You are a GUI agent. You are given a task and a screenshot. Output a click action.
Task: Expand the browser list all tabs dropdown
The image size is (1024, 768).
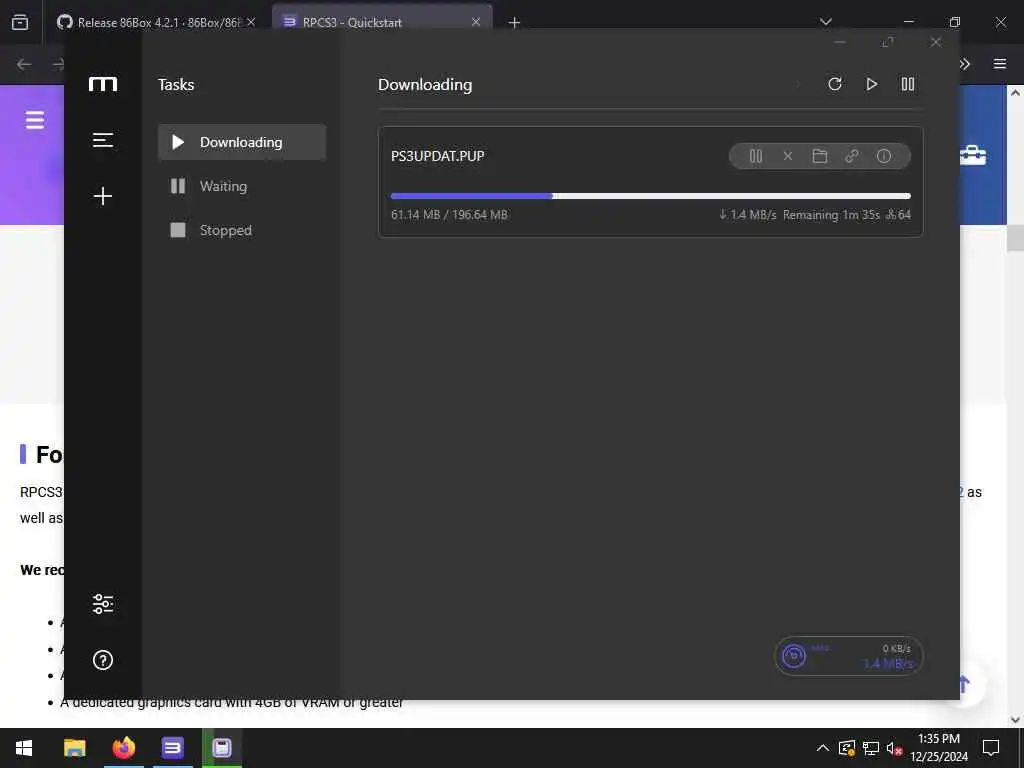826,22
